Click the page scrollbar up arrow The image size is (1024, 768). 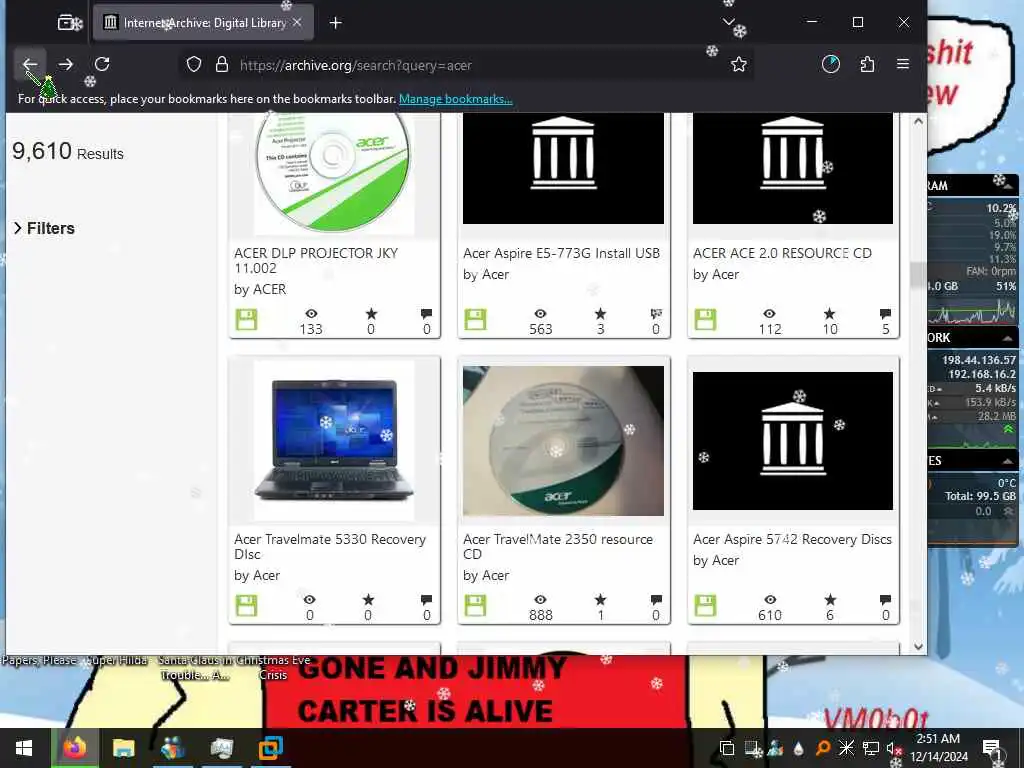(x=918, y=121)
